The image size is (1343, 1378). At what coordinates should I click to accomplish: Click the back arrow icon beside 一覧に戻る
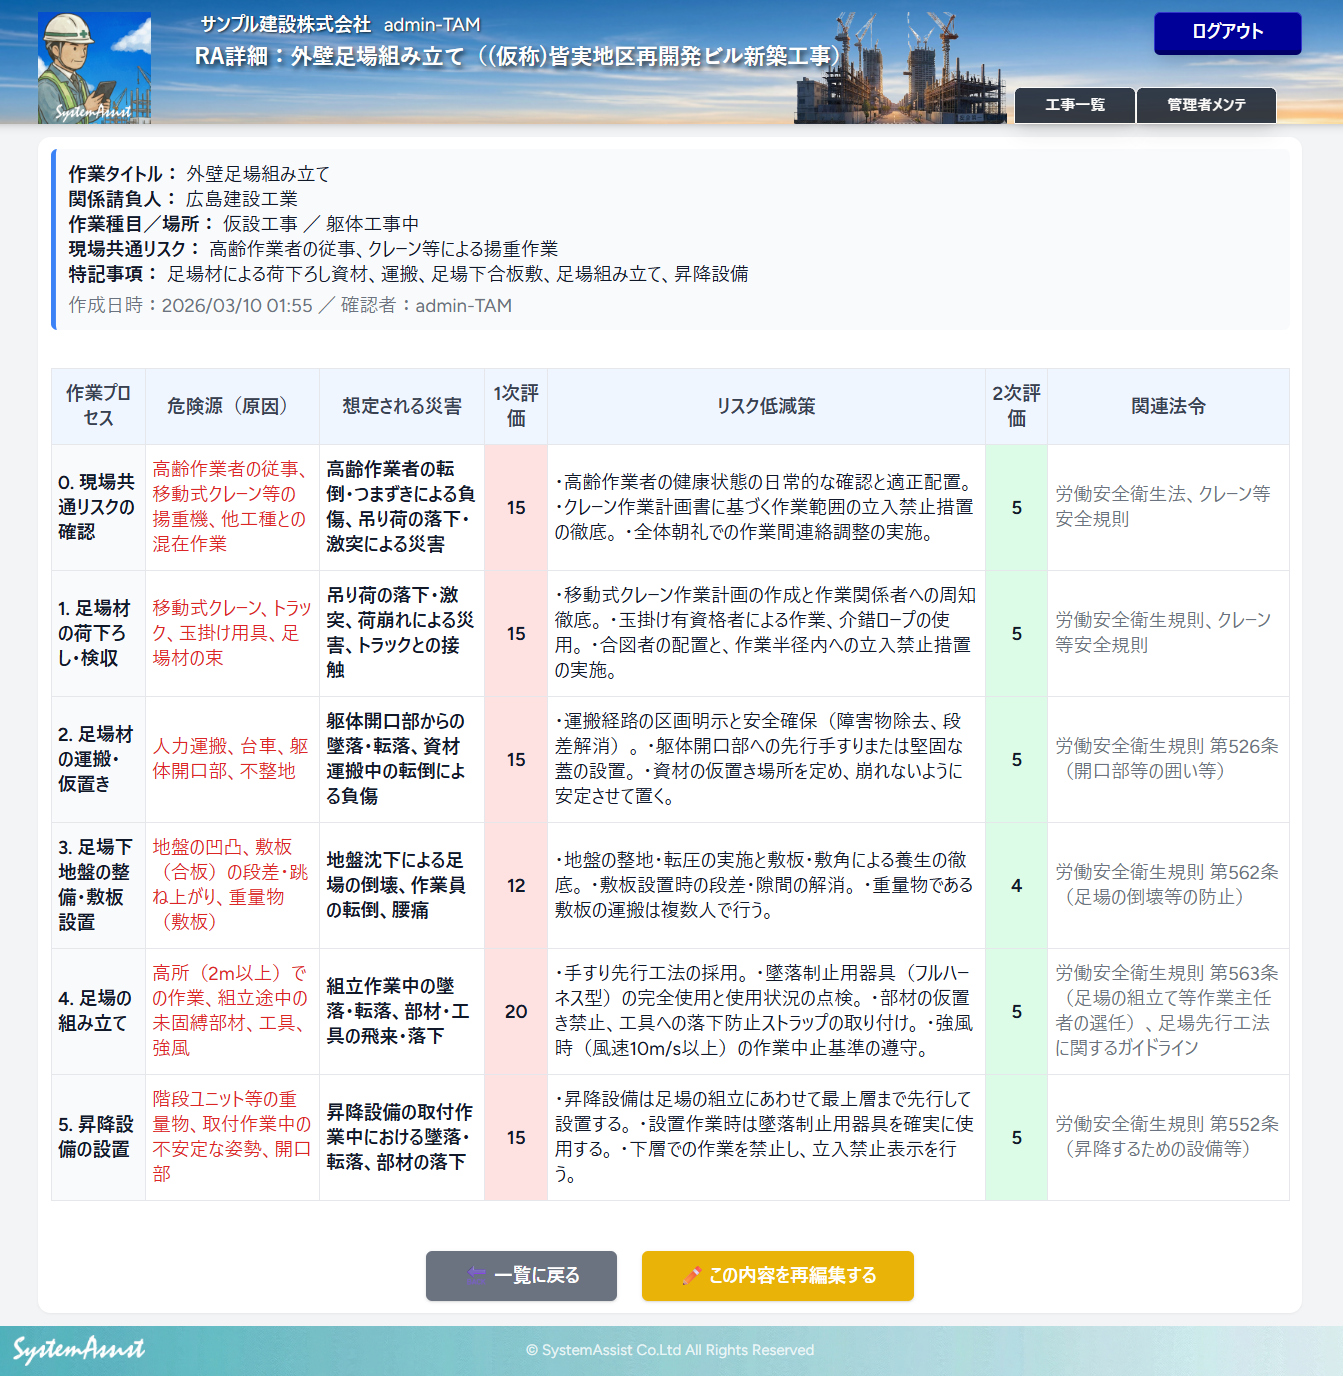pos(477,1275)
